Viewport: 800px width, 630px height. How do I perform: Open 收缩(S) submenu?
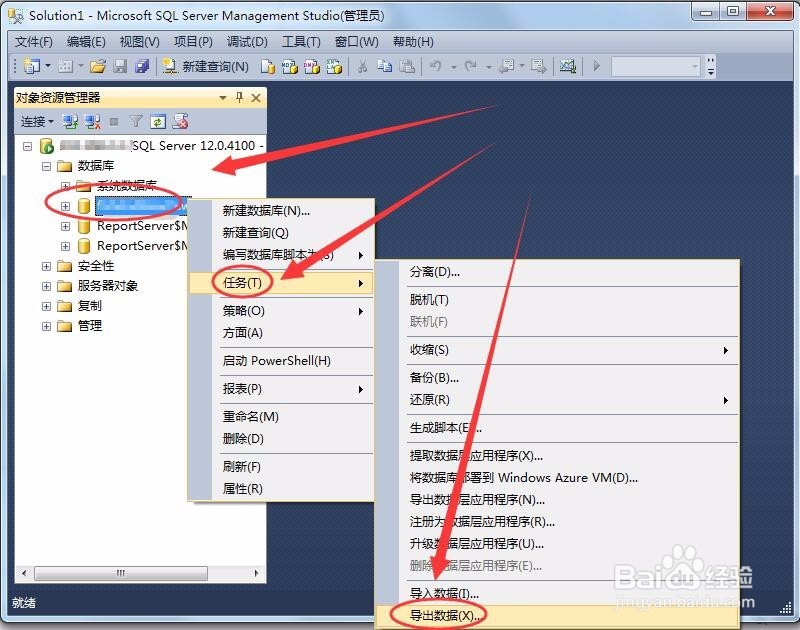coord(557,350)
